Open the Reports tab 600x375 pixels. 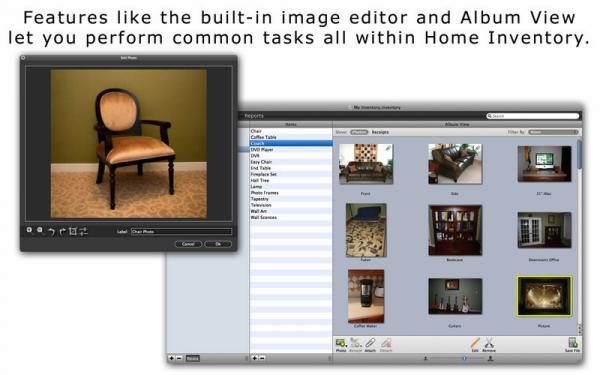254,116
